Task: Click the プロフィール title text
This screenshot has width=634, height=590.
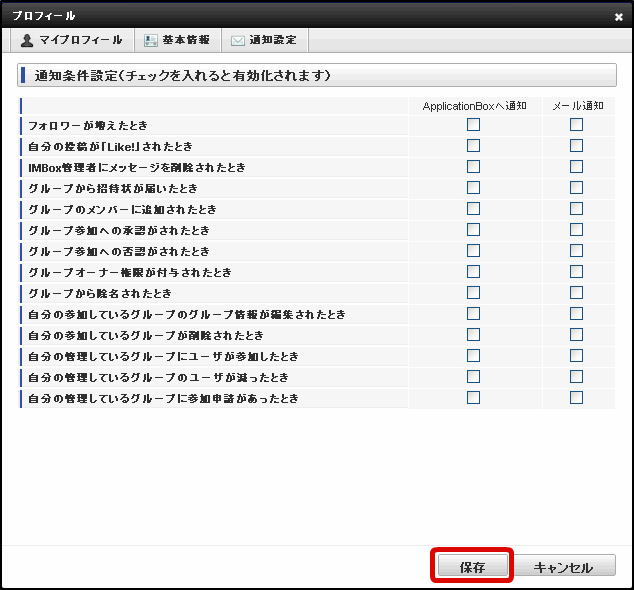Action: click(x=44, y=16)
